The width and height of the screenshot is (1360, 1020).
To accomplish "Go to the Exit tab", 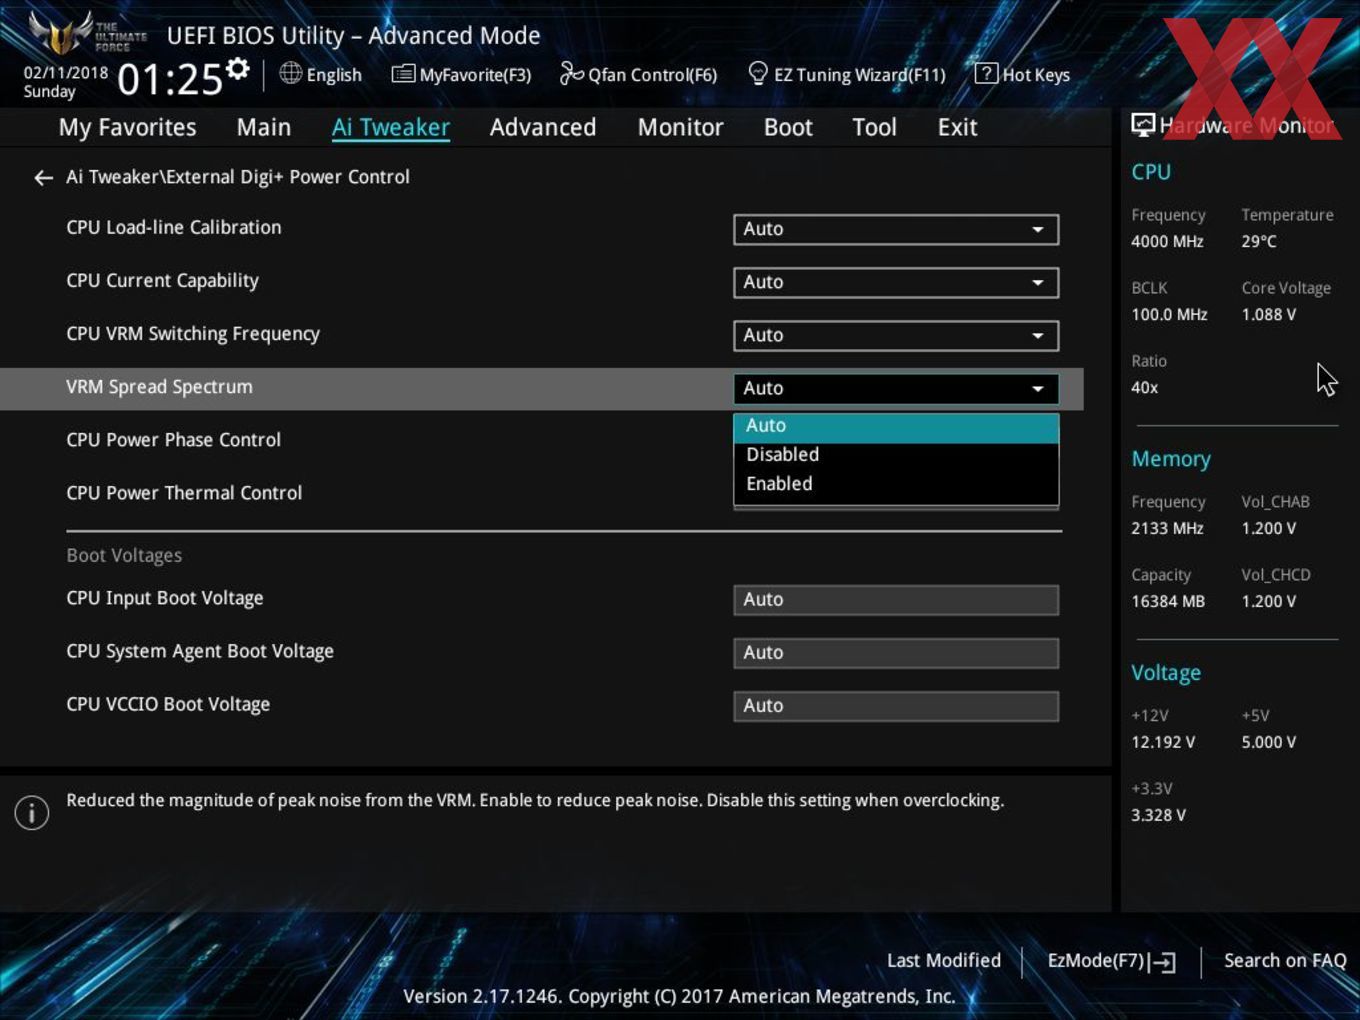I will click(x=957, y=127).
